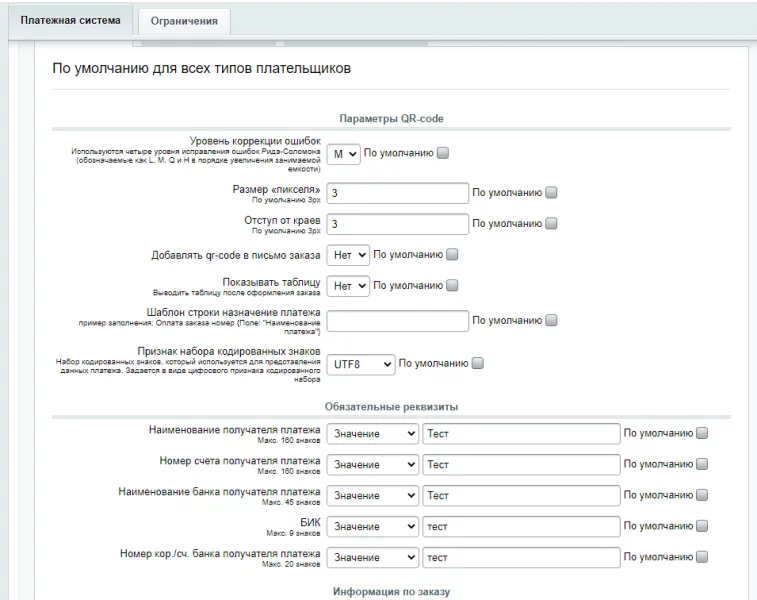Enable По умолчанию for Признак набора знаков
Viewport: 757px width, 600px height.
(x=477, y=364)
